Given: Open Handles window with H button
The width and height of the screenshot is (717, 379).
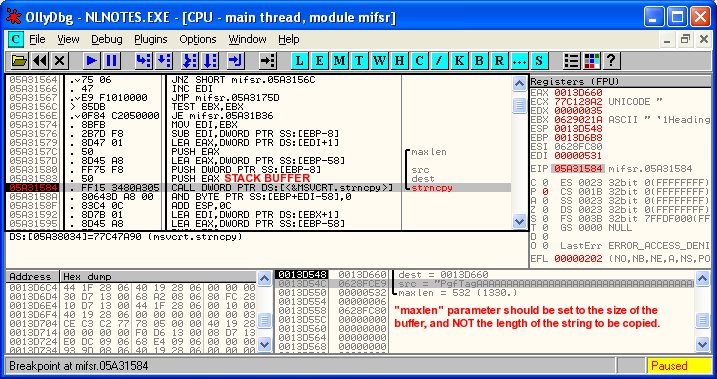Looking at the screenshot, I should click(399, 60).
